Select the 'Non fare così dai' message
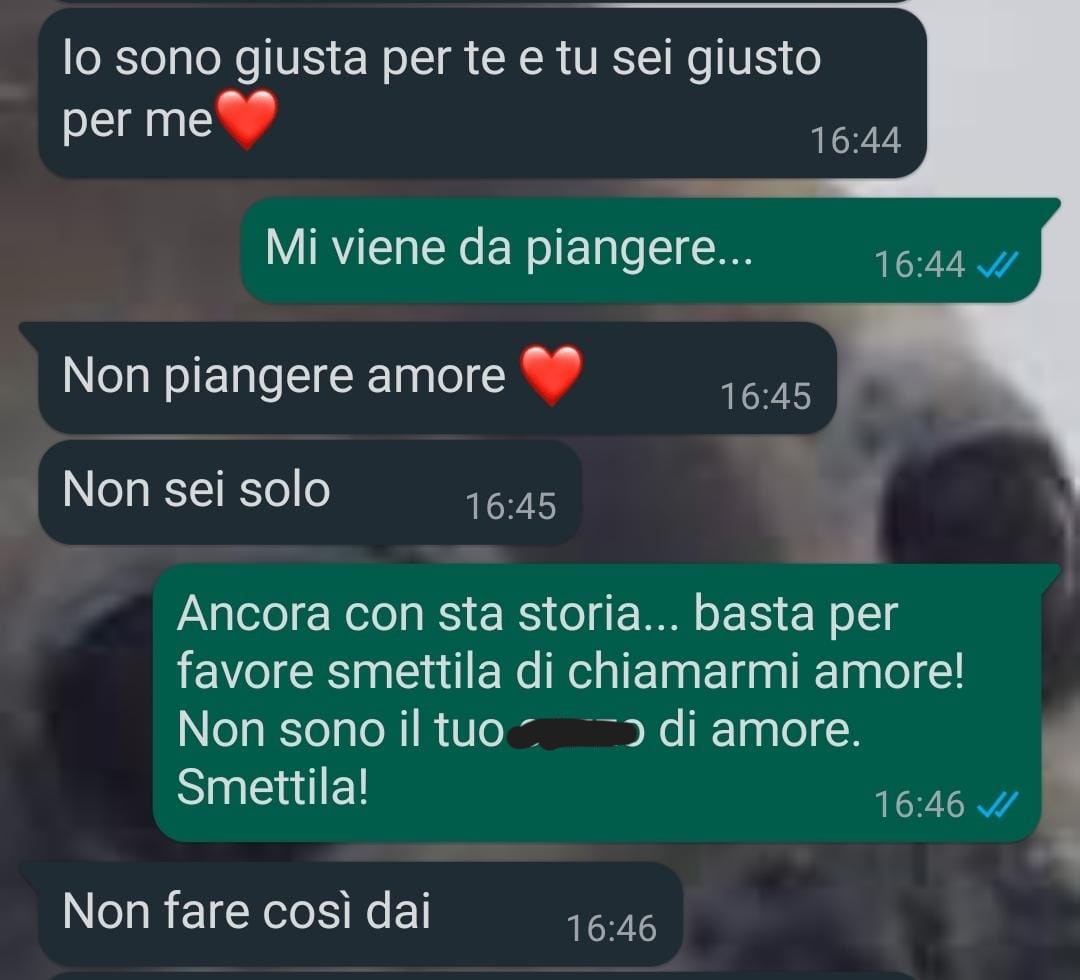The width and height of the screenshot is (1080, 980). [x=351, y=913]
